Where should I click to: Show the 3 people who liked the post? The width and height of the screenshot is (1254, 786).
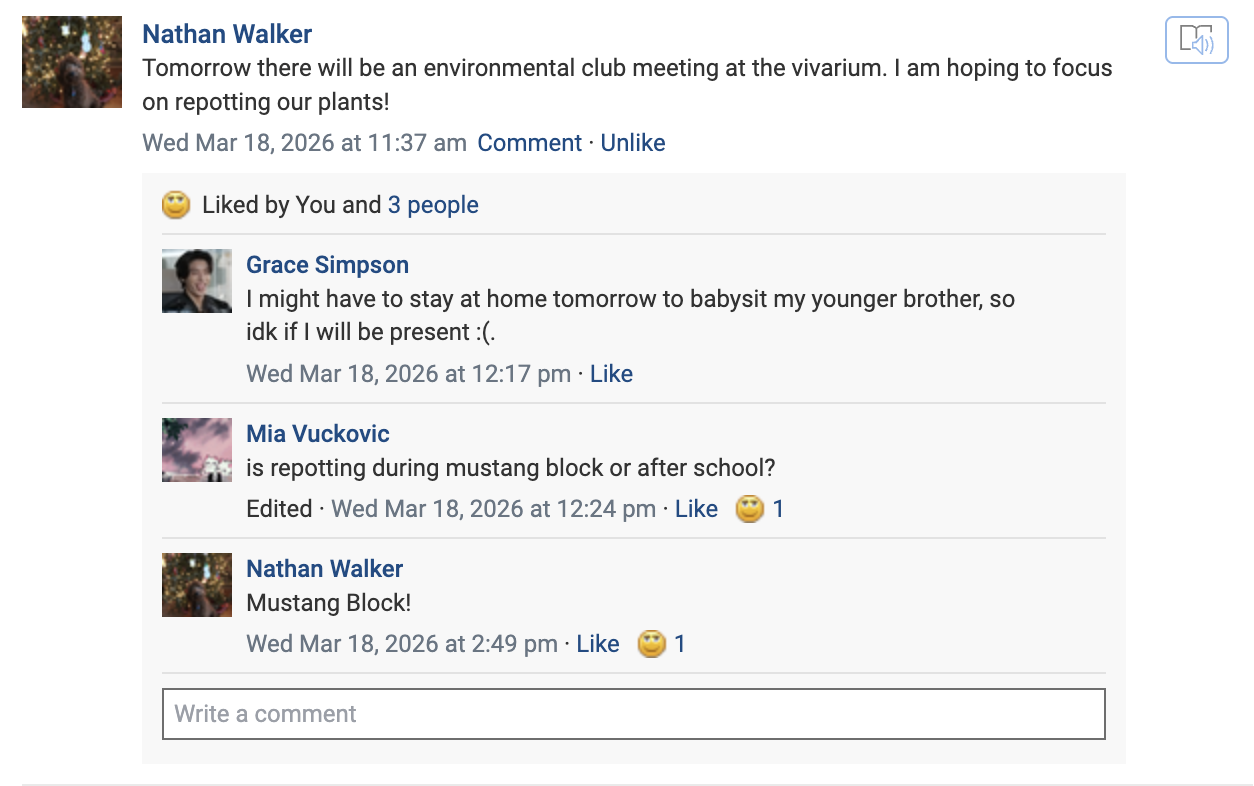(433, 205)
